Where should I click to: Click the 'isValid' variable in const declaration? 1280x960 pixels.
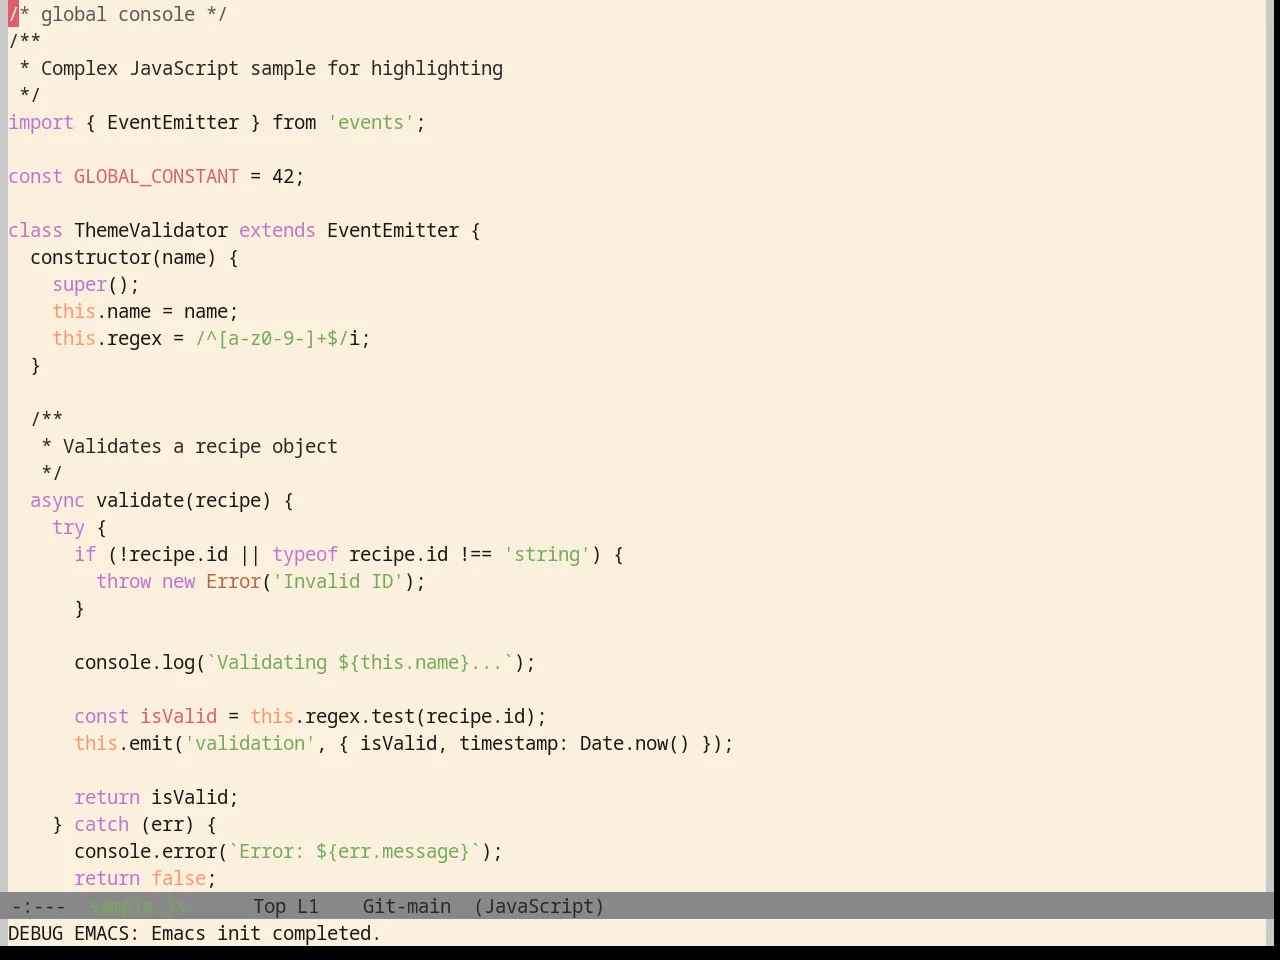point(178,717)
